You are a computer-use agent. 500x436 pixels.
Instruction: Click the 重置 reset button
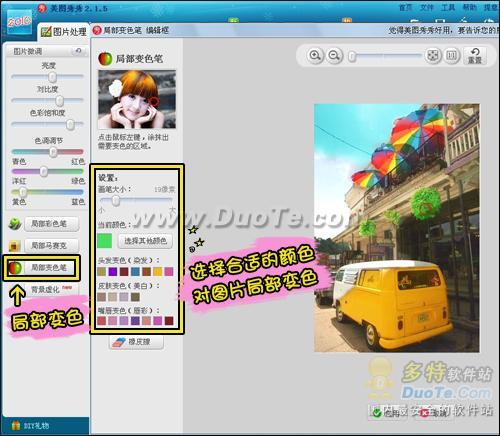click(475, 56)
